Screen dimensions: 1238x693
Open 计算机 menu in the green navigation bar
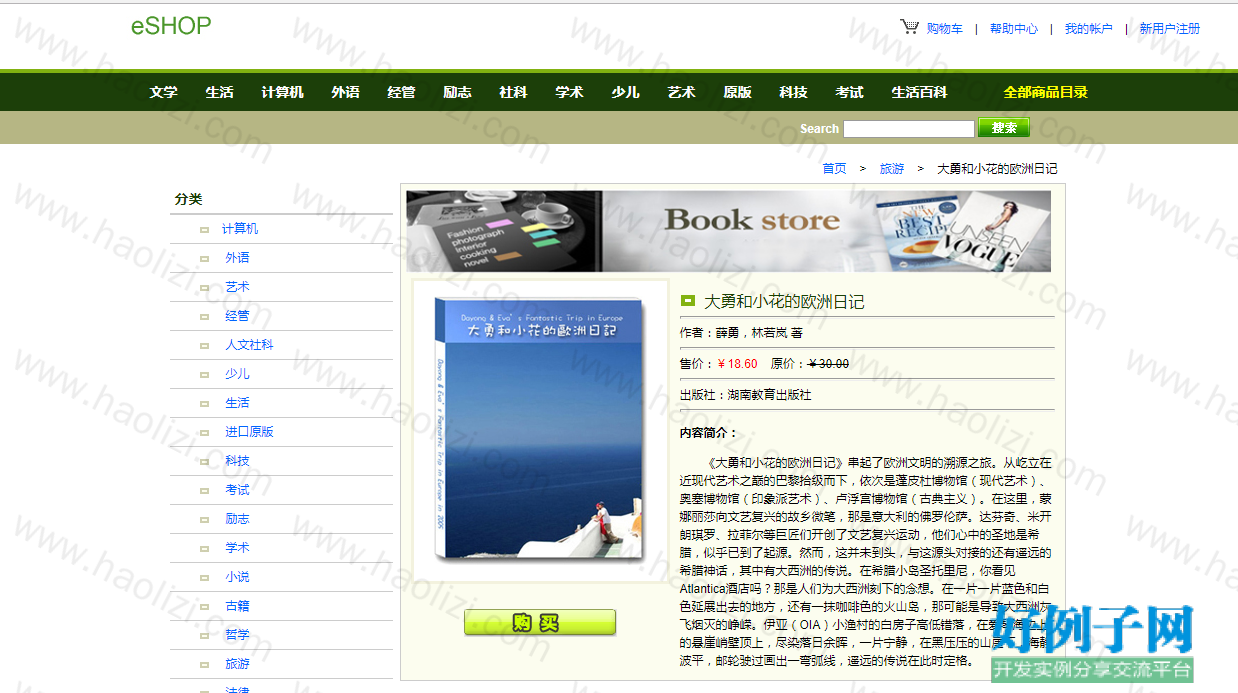(283, 92)
